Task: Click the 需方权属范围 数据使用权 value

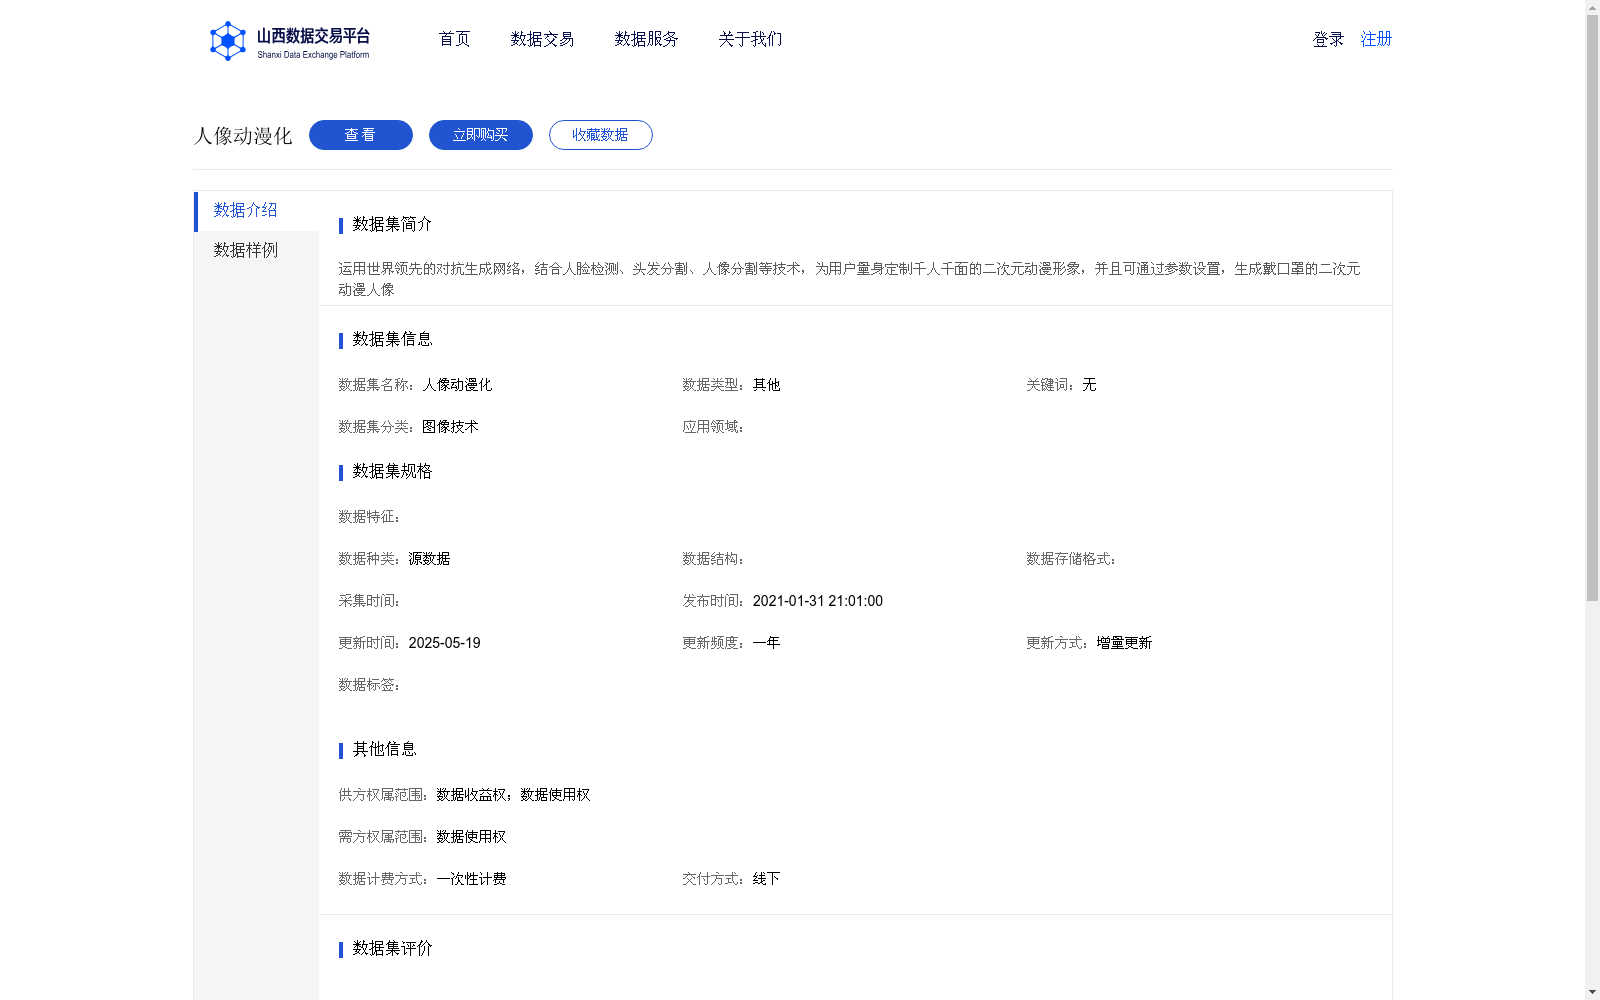Action: coord(471,837)
